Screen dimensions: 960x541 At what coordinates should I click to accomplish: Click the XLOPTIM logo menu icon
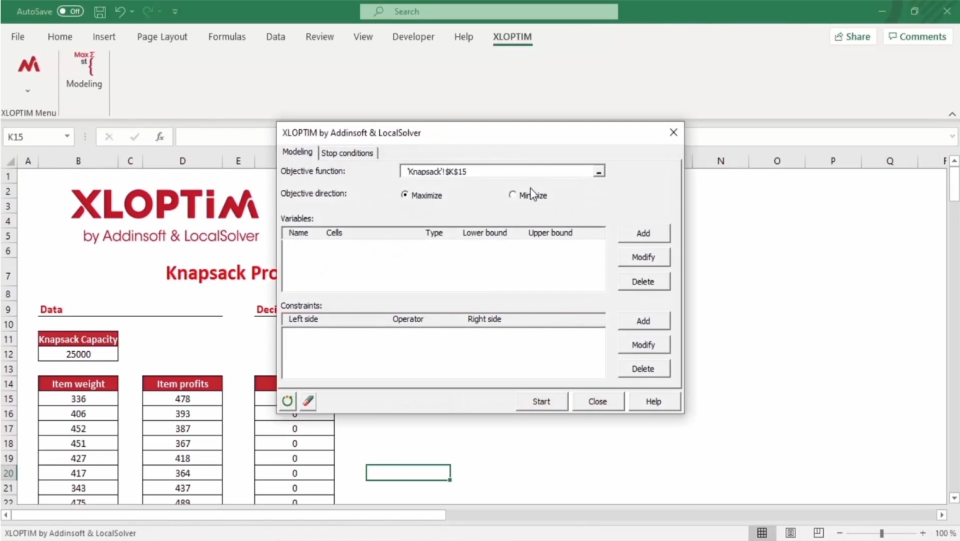pos(28,64)
